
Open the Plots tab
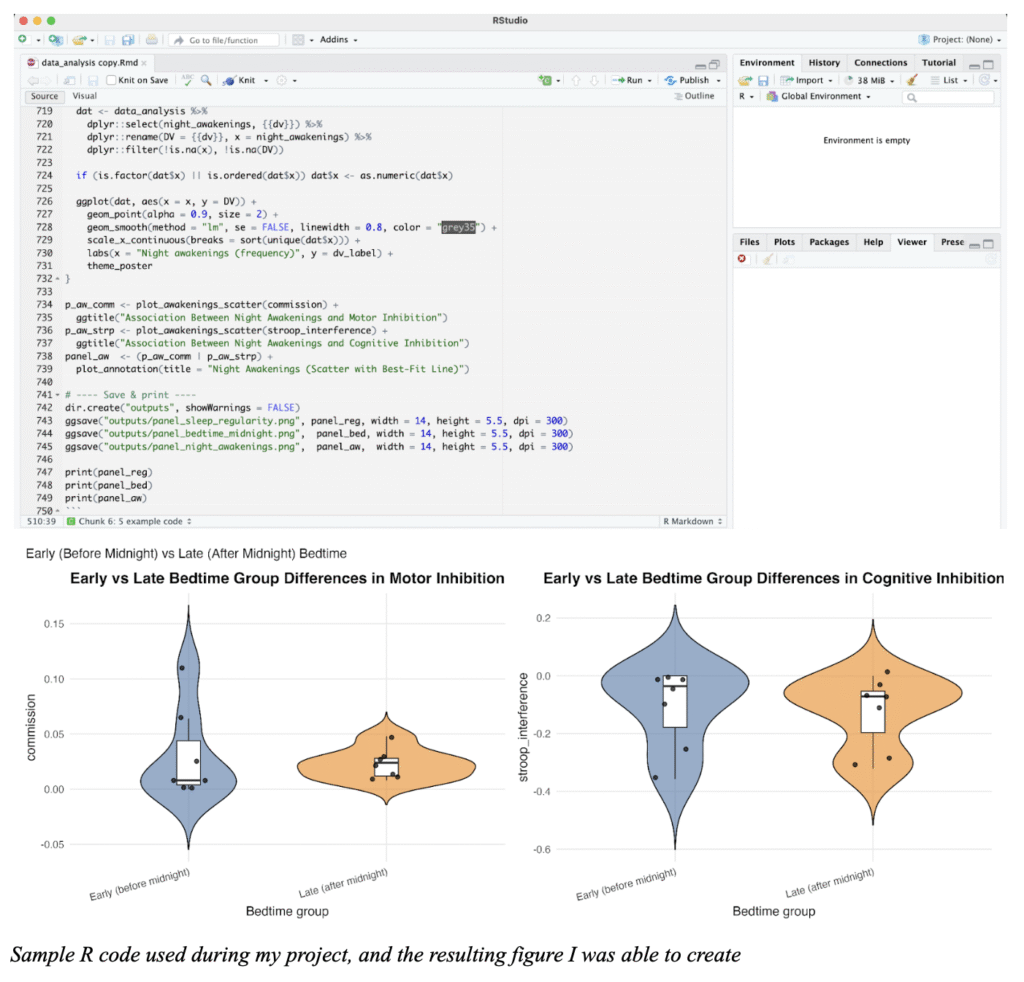(x=784, y=242)
